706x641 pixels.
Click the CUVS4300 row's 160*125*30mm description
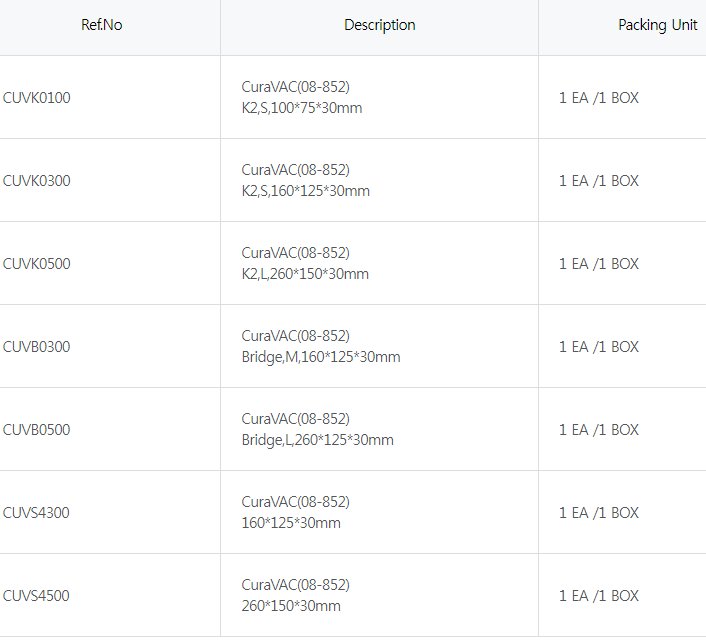(x=291, y=523)
